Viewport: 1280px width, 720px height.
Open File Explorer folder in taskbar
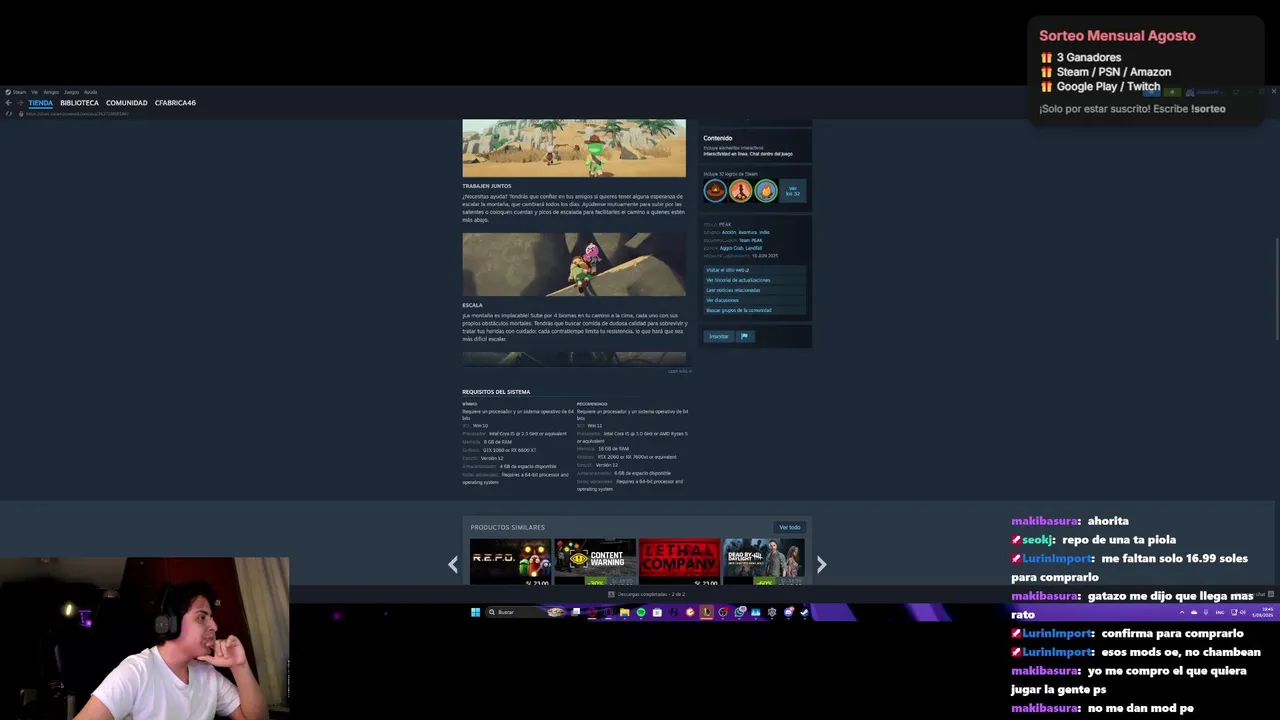click(x=625, y=612)
